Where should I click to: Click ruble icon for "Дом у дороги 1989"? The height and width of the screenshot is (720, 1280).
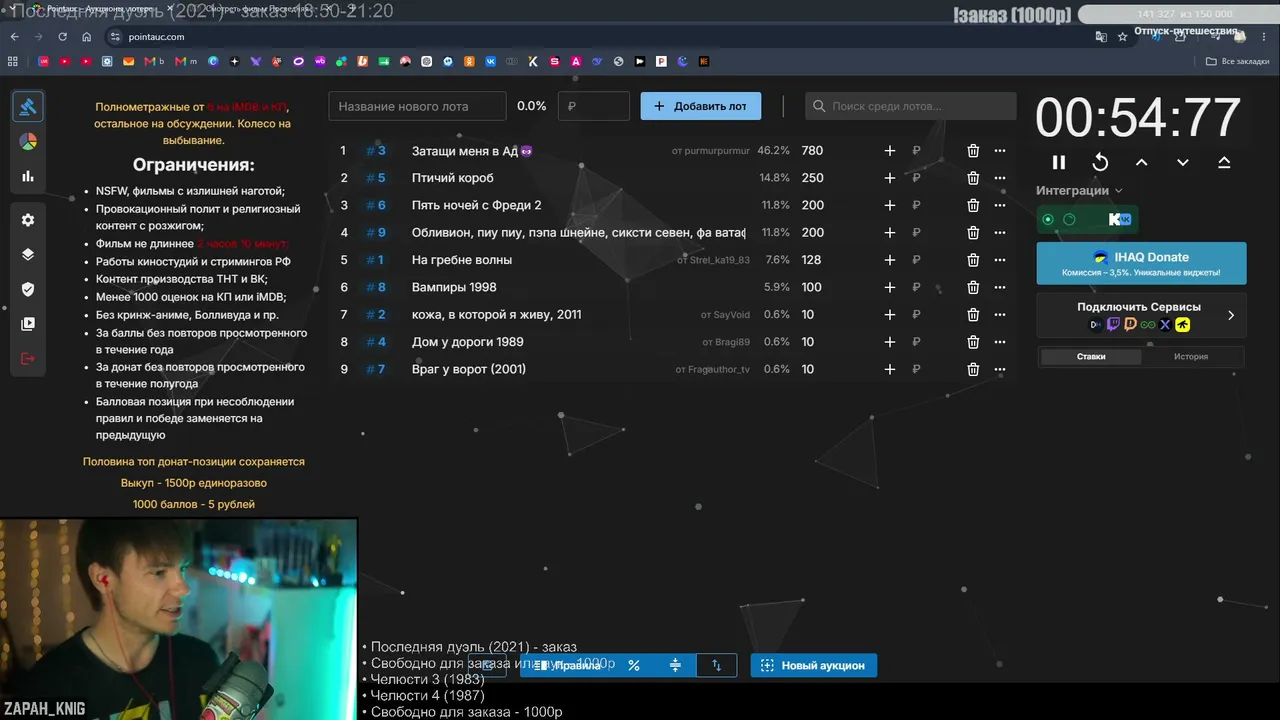(x=916, y=342)
